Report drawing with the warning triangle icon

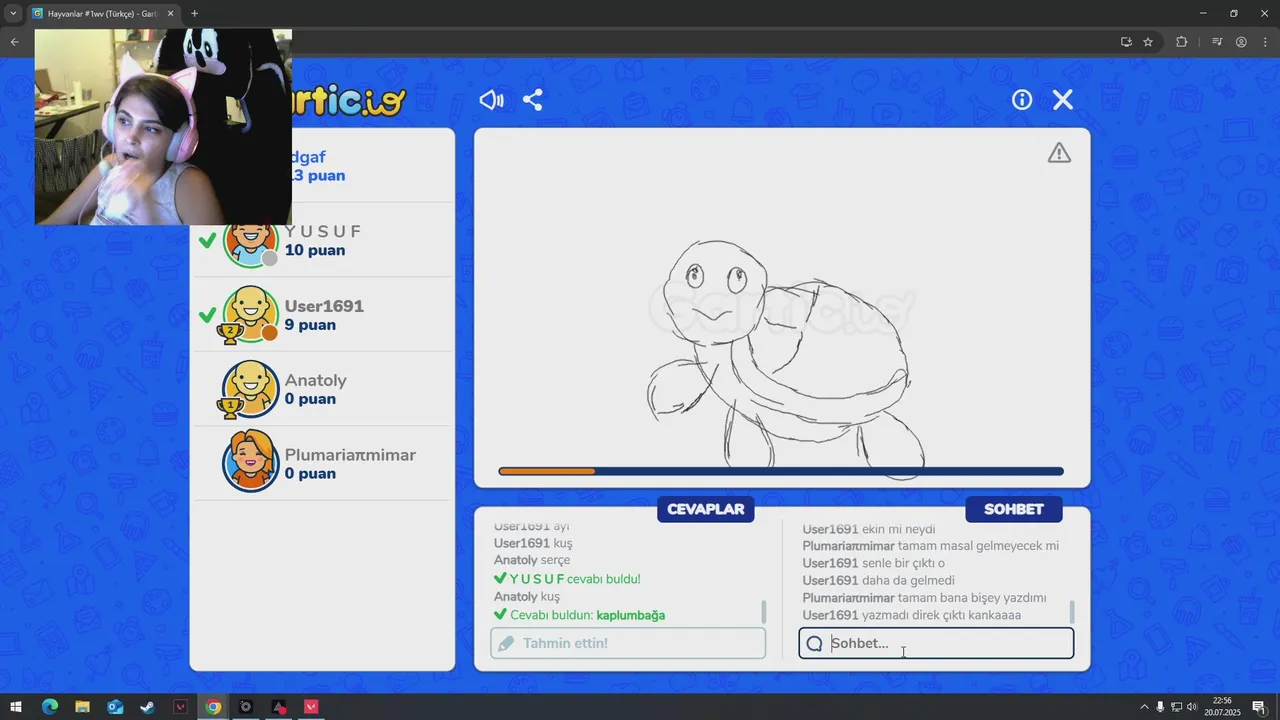pyautogui.click(x=1059, y=153)
